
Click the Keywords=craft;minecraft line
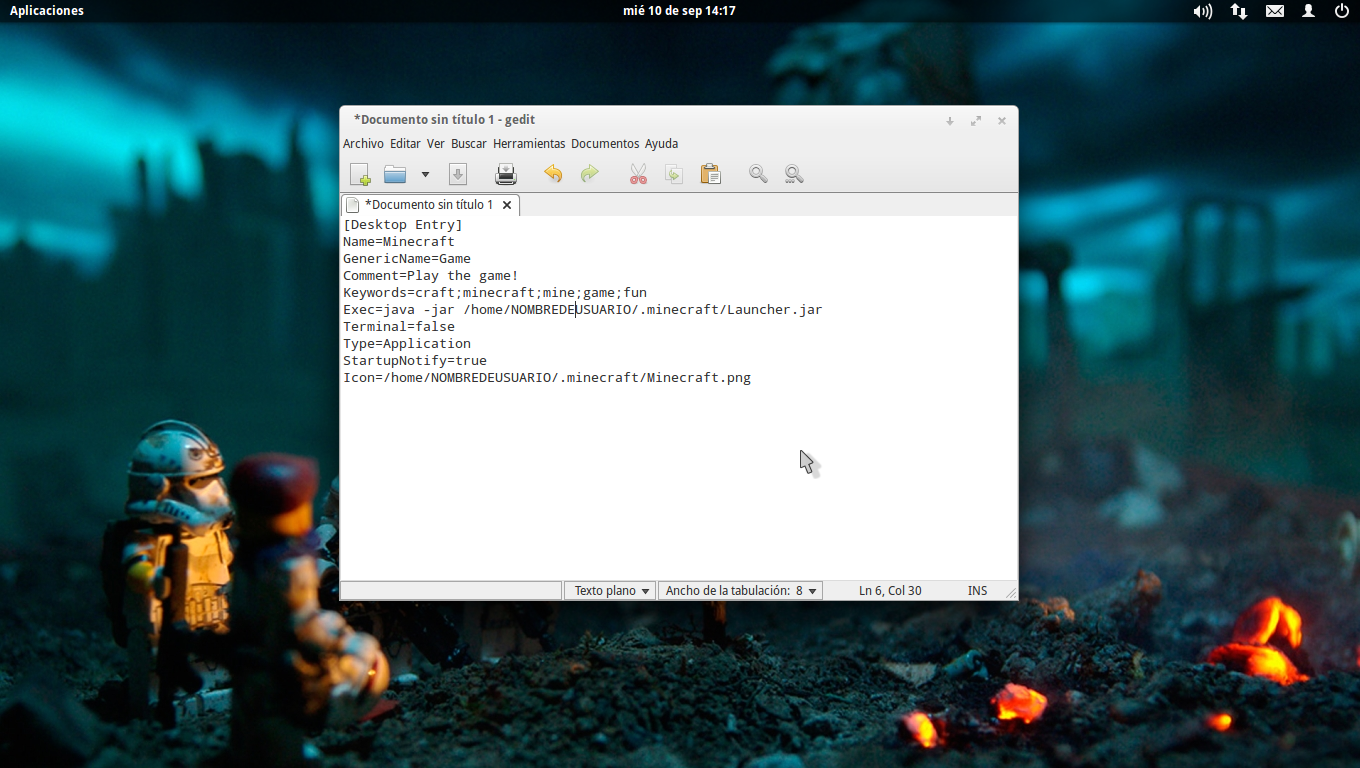[495, 293]
